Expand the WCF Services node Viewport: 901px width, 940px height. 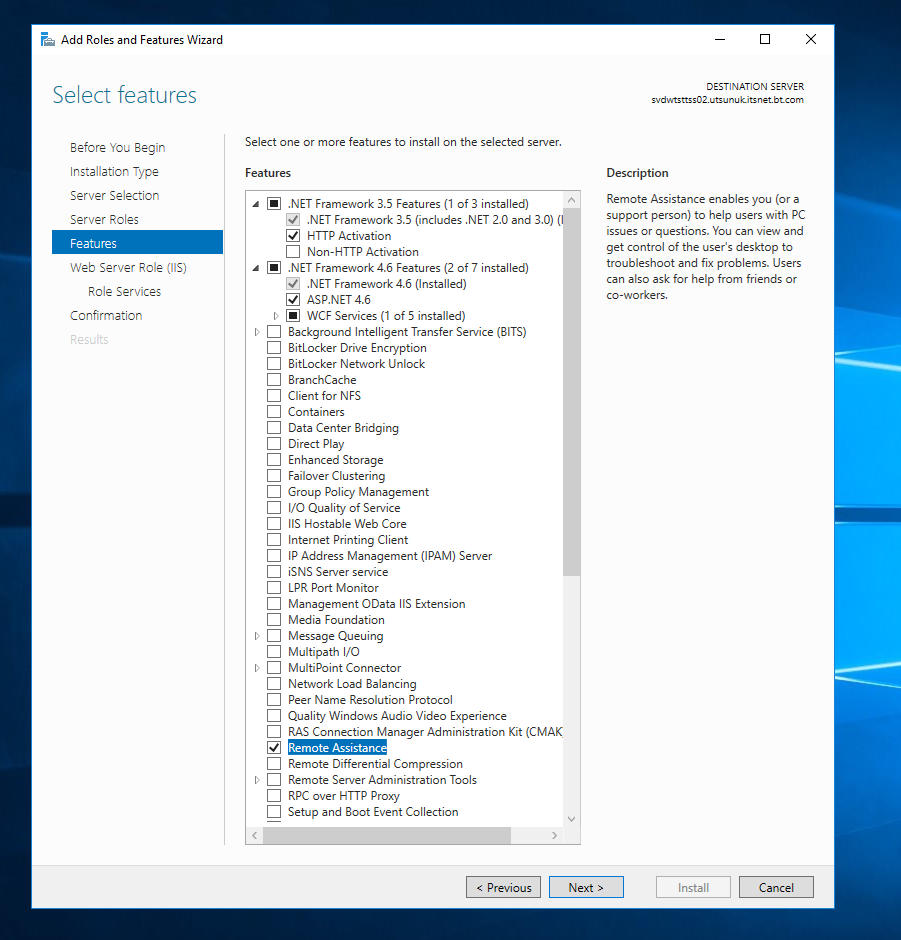pyautogui.click(x=276, y=316)
